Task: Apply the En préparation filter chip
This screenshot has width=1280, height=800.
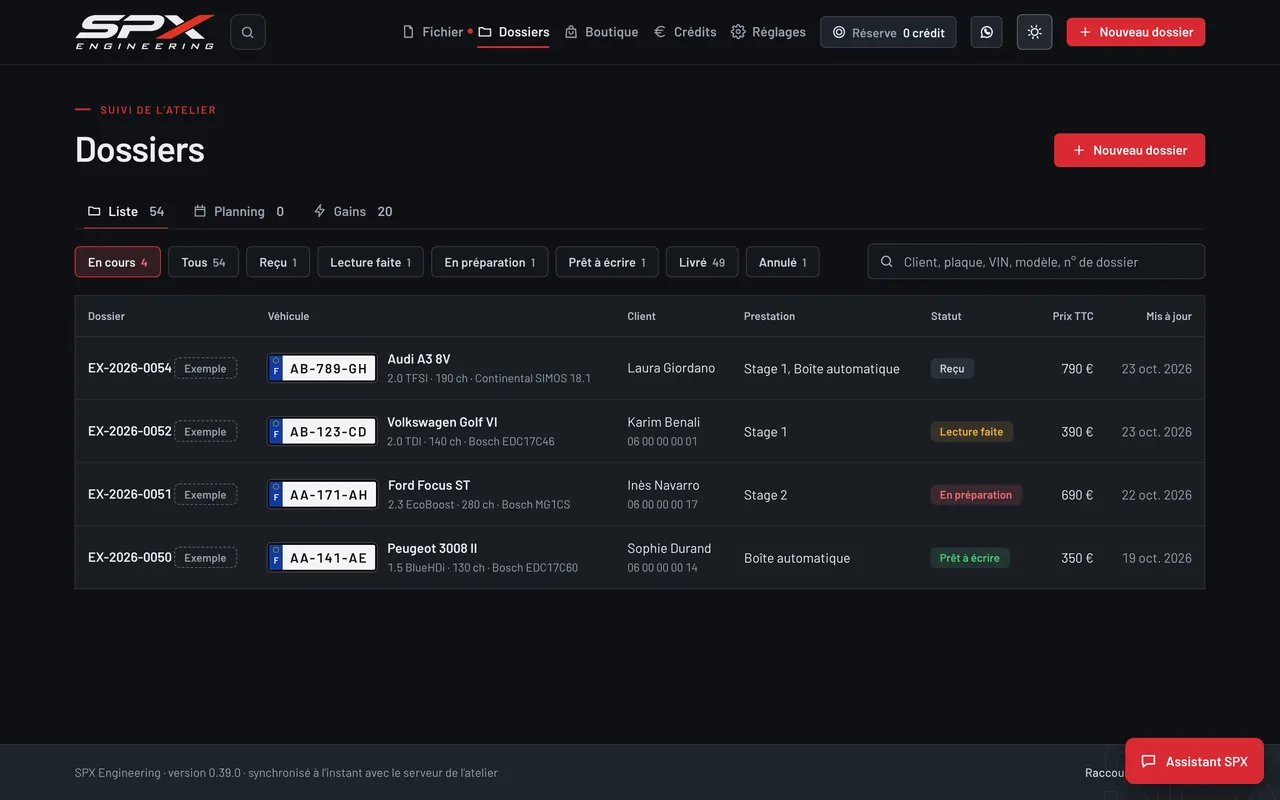Action: click(x=490, y=262)
